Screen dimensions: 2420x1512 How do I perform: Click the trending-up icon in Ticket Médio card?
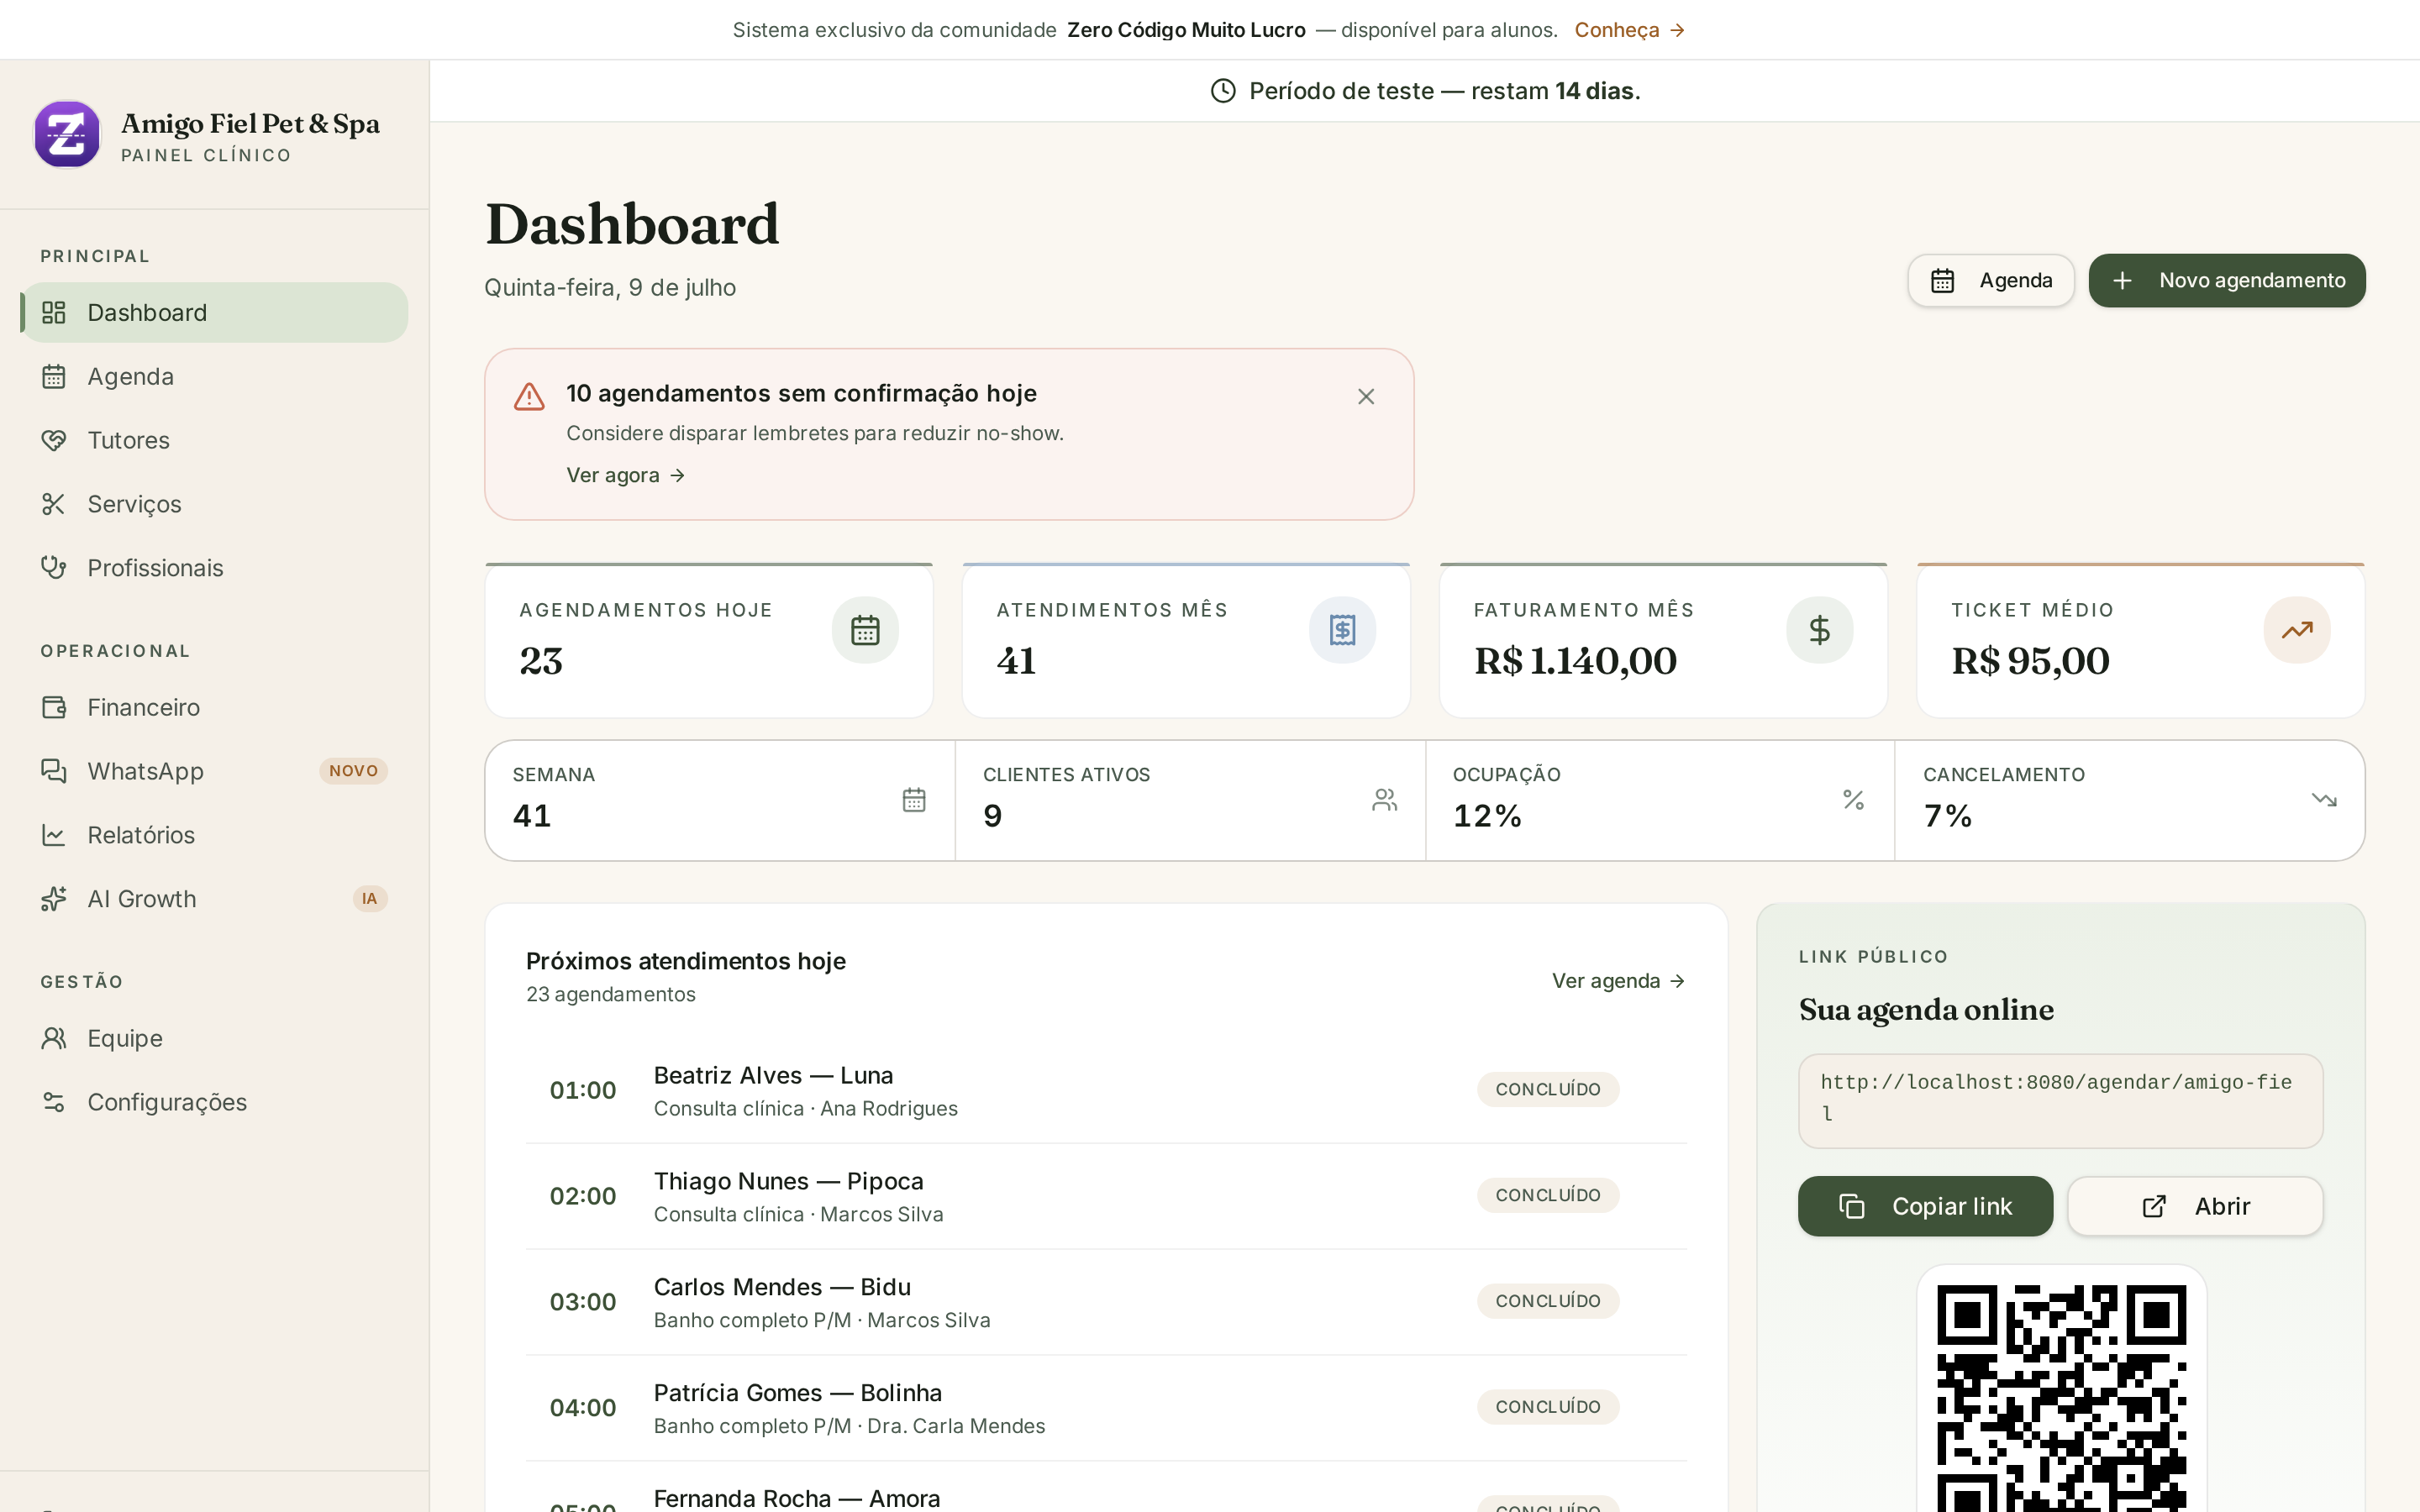(x=2297, y=630)
